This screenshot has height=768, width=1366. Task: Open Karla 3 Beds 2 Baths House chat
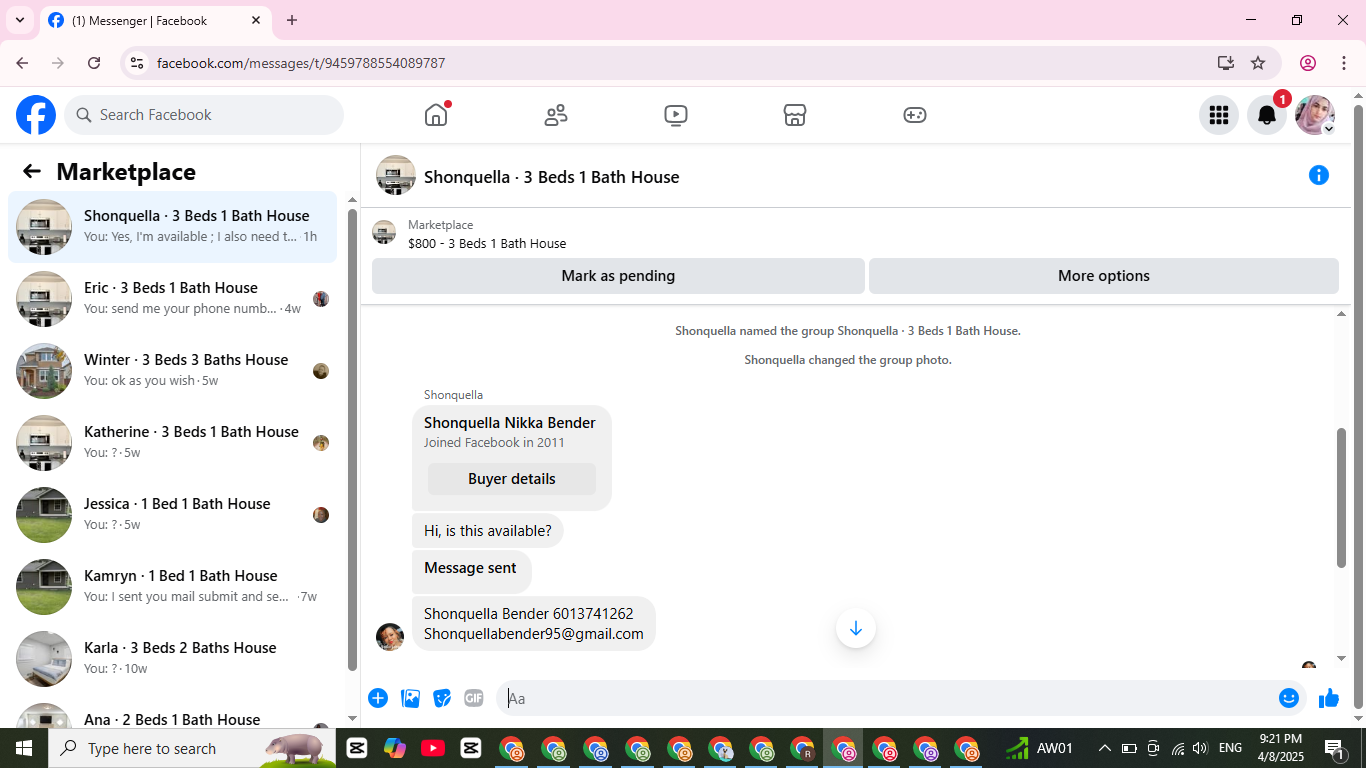pos(173,659)
